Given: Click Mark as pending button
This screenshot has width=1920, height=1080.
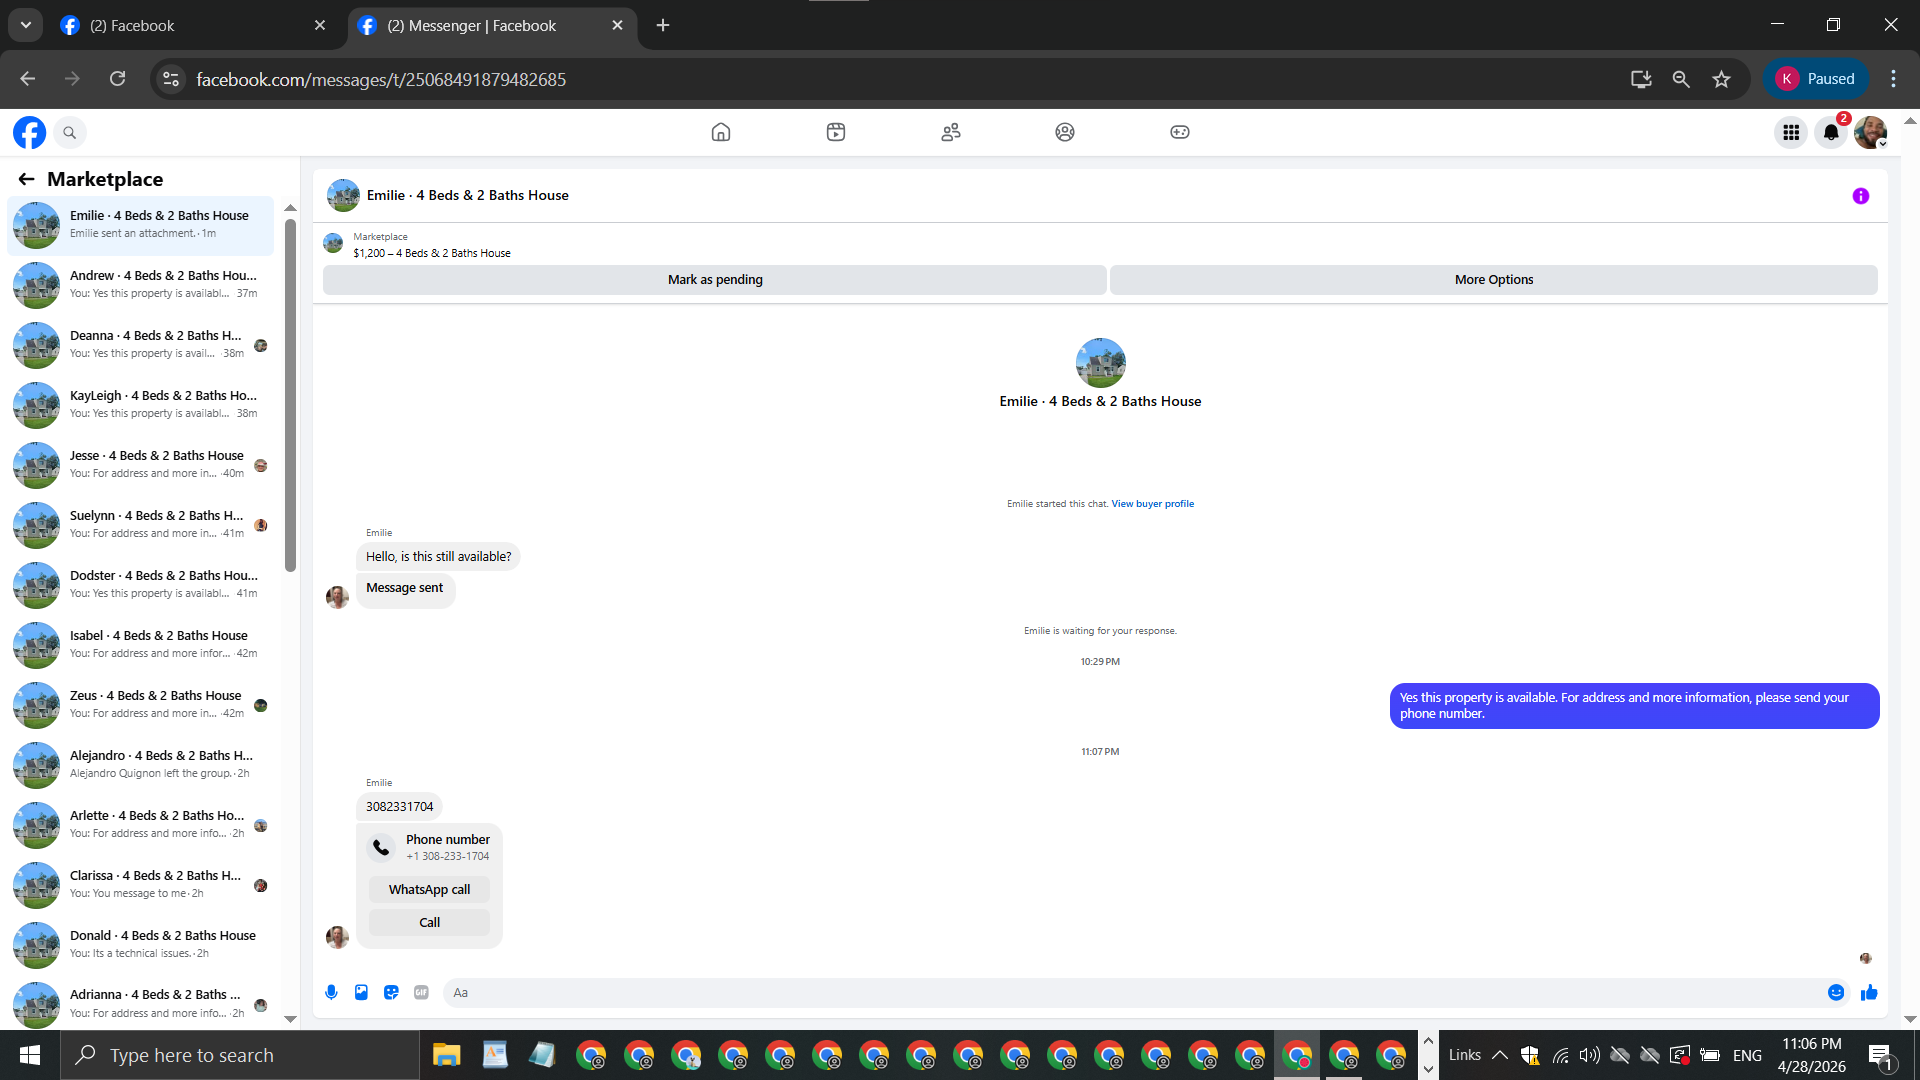Looking at the screenshot, I should 714,280.
